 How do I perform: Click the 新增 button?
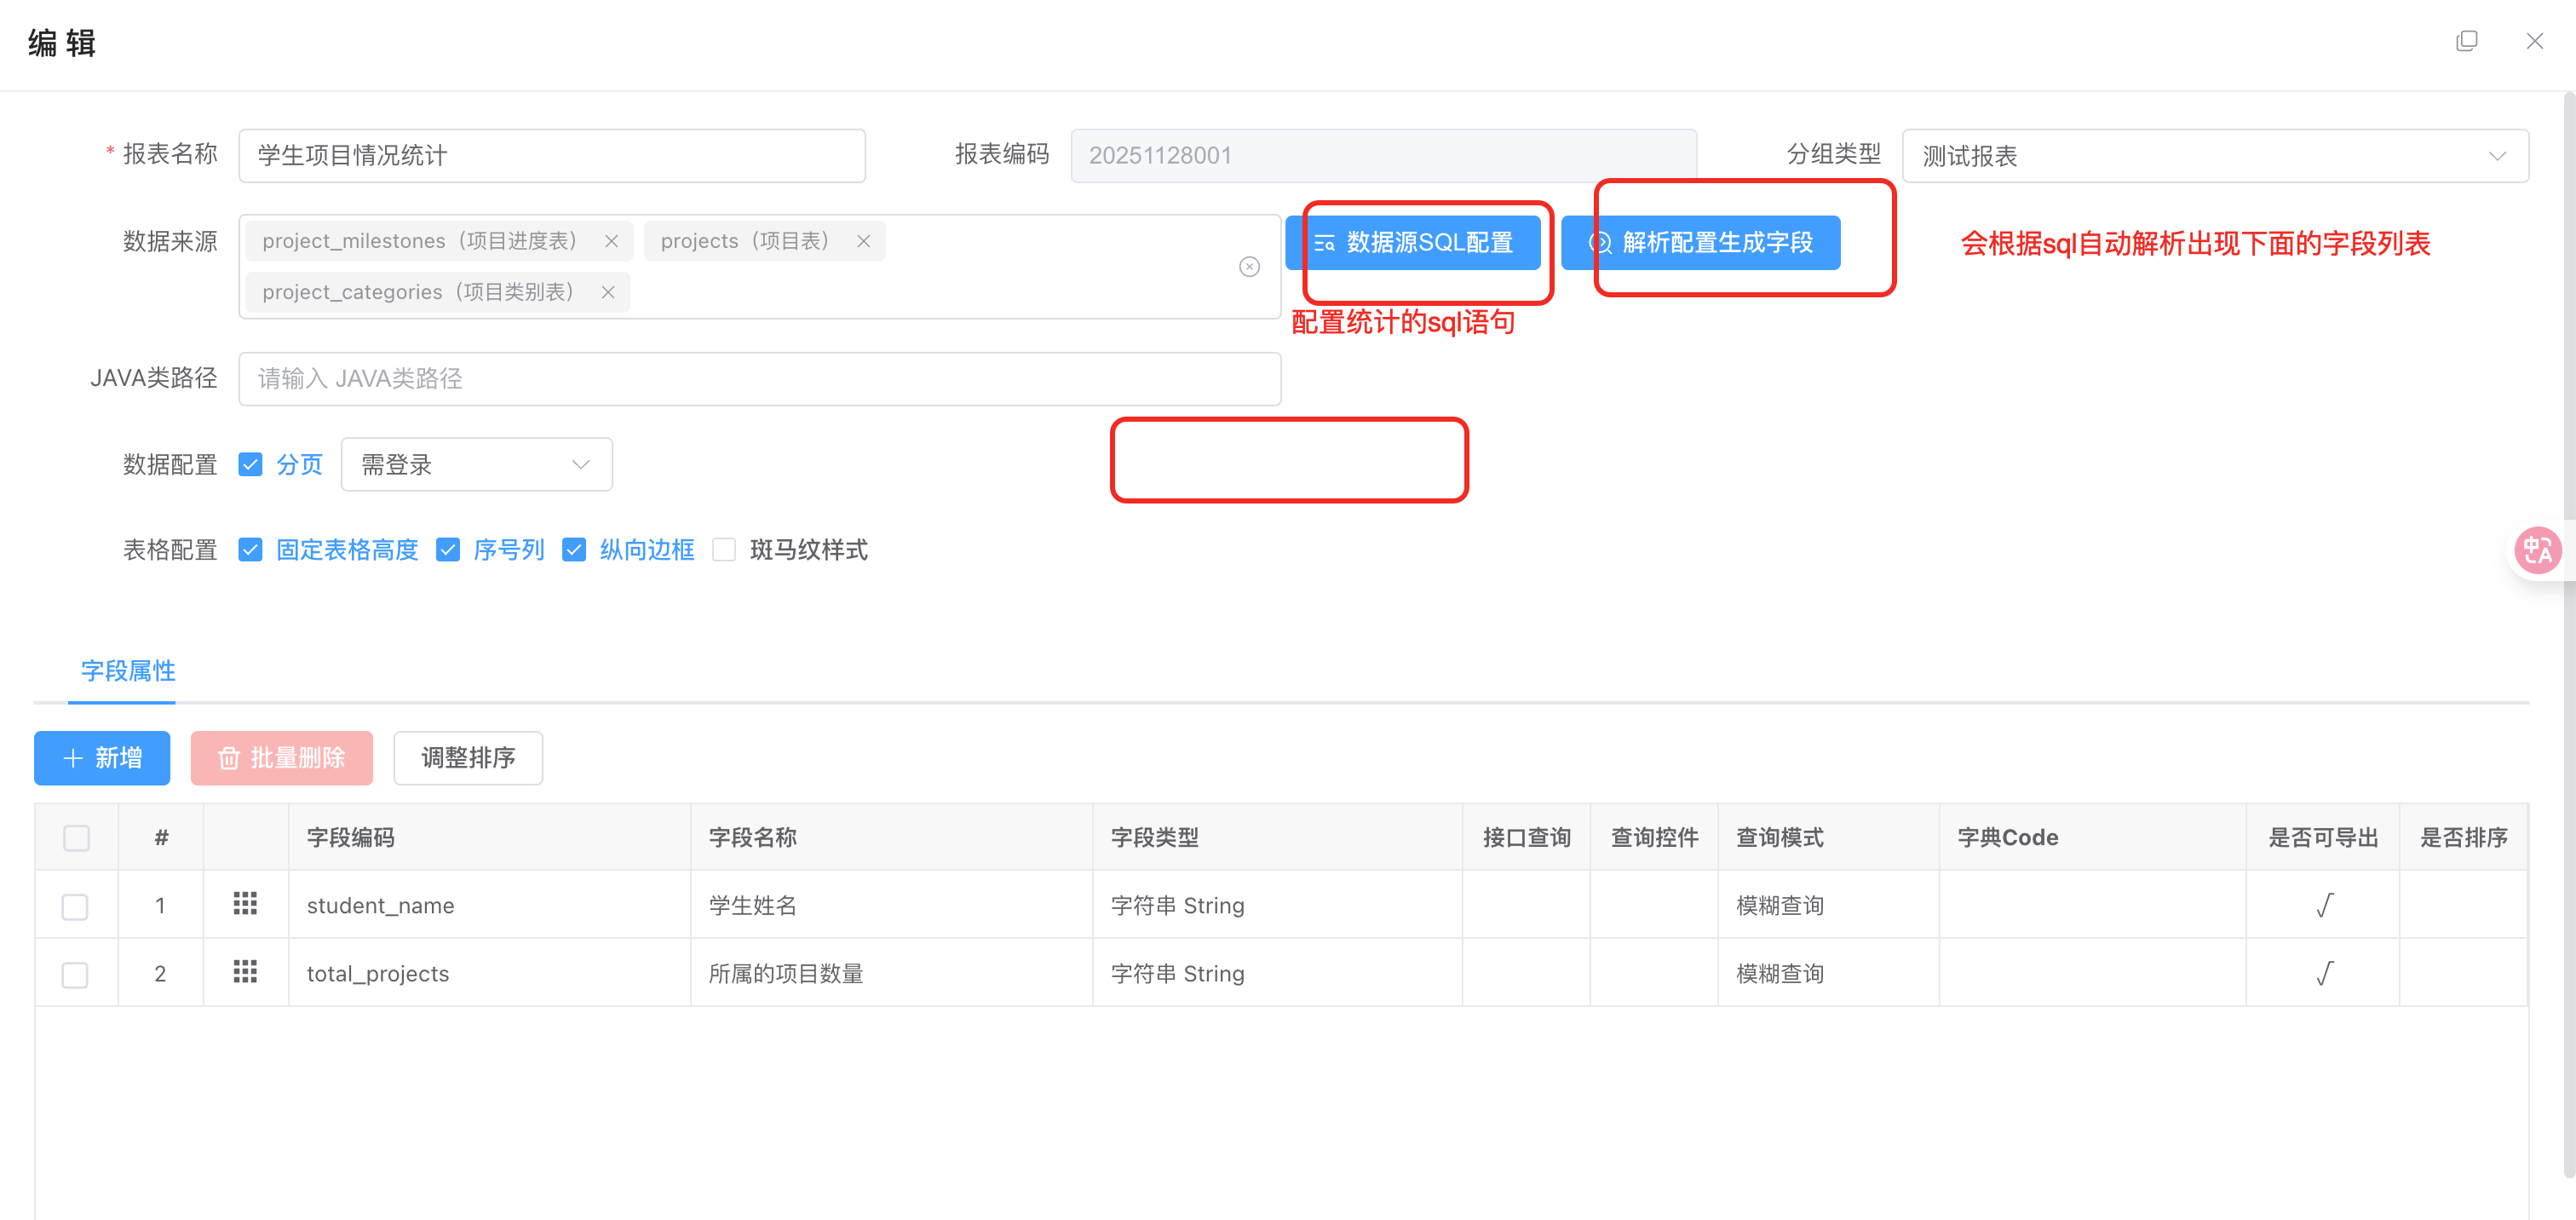(x=102, y=758)
